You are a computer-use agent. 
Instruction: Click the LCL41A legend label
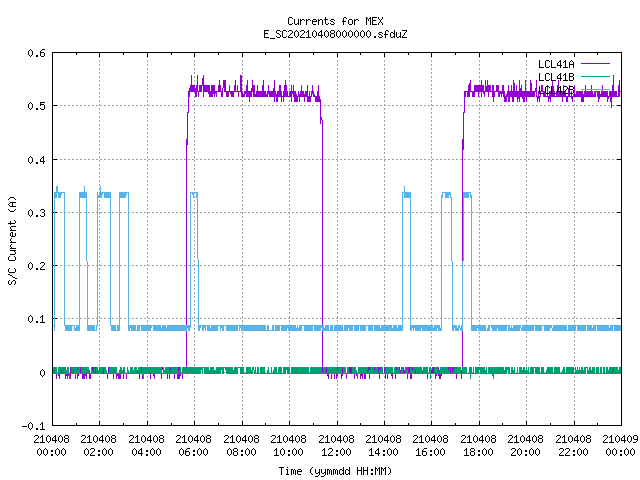click(x=556, y=64)
